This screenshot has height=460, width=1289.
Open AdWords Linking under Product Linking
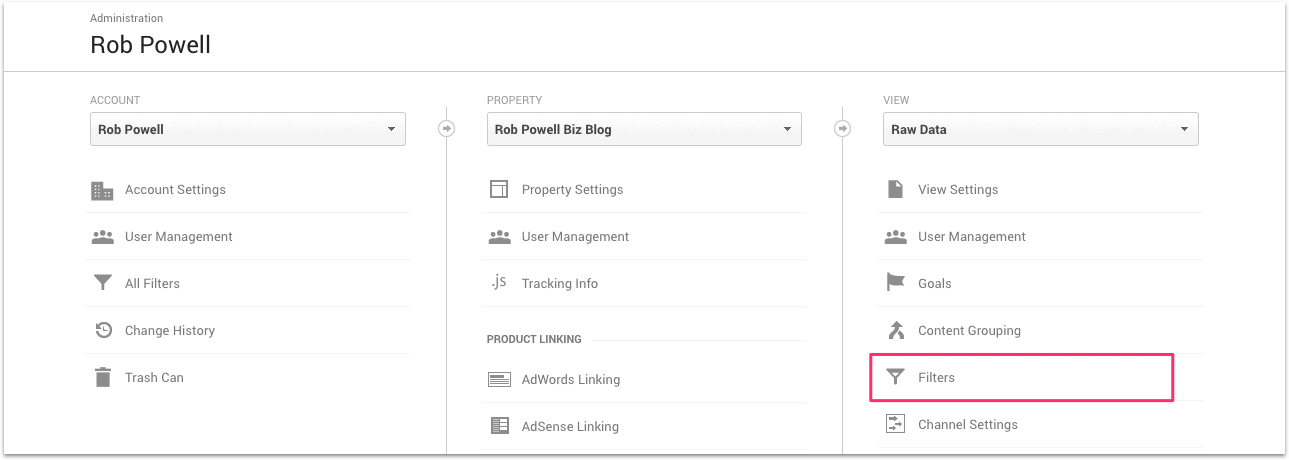pyautogui.click(x=570, y=380)
